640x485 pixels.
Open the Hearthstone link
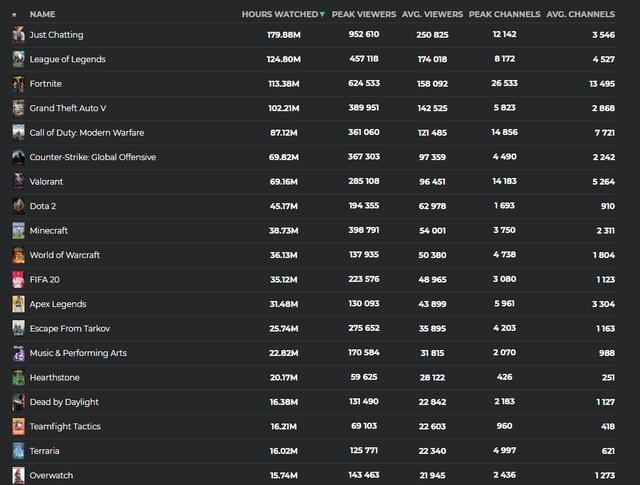(54, 378)
